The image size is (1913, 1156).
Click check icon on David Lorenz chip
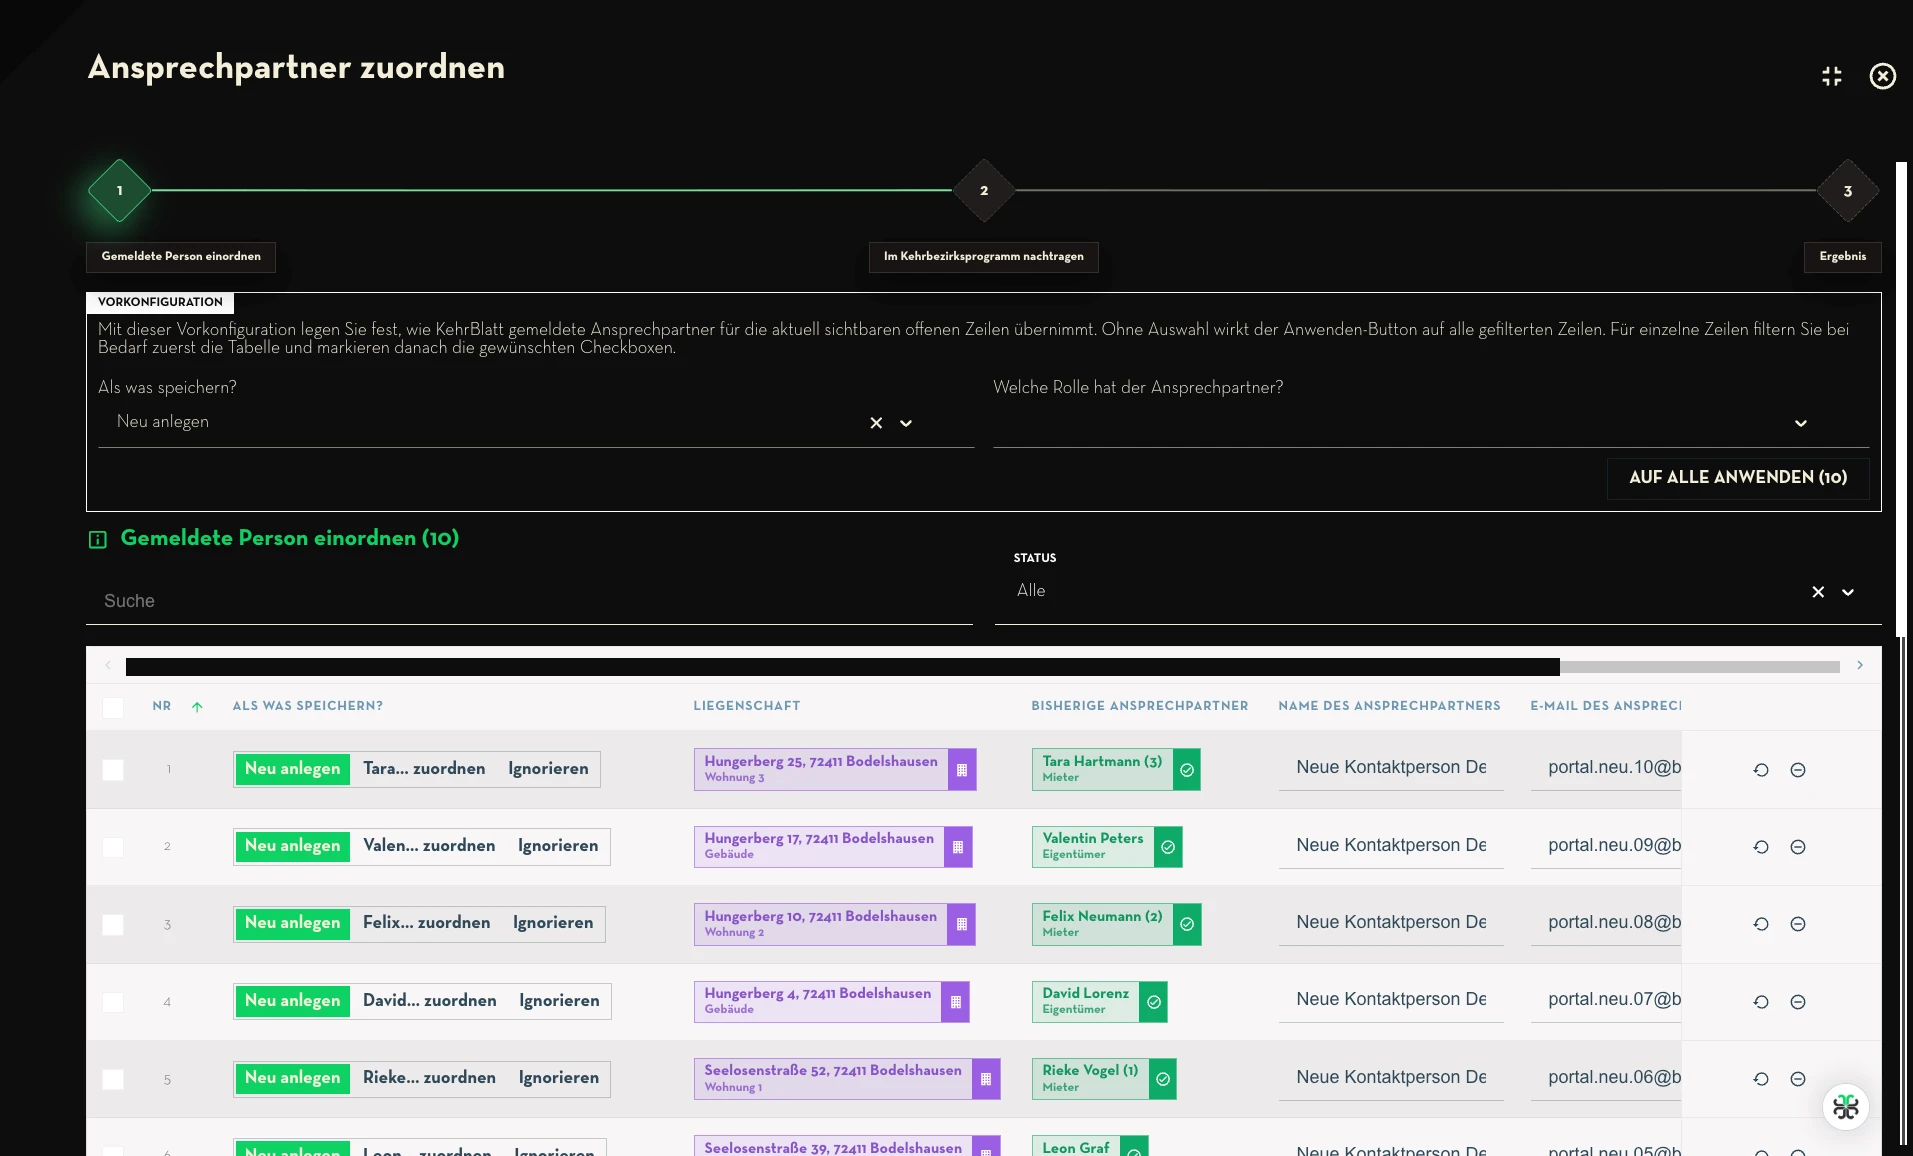click(x=1153, y=1002)
